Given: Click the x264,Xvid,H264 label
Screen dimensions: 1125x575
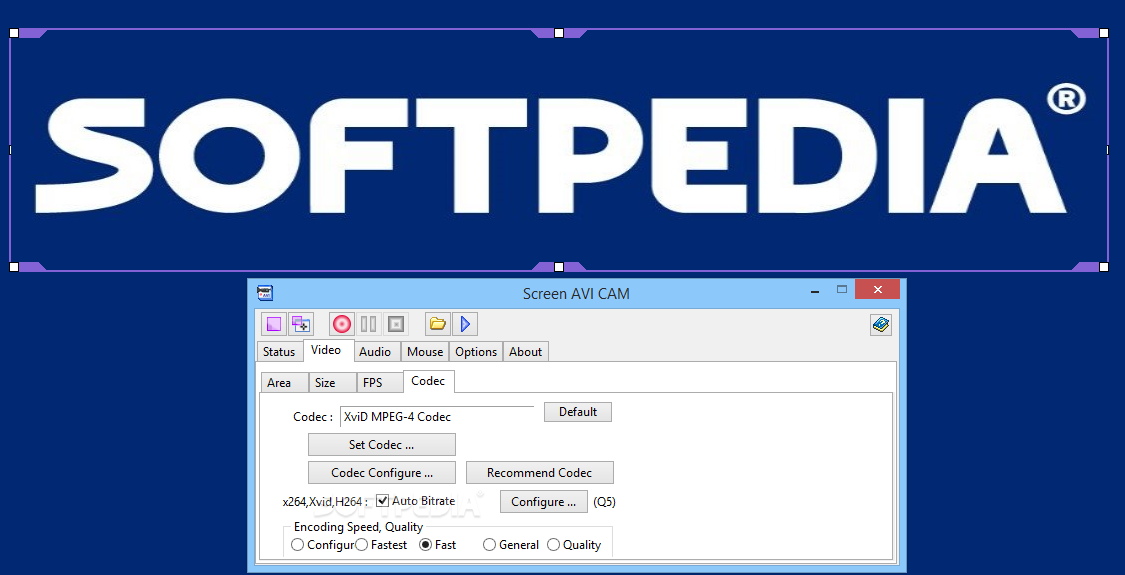Looking at the screenshot, I should click(x=325, y=502).
